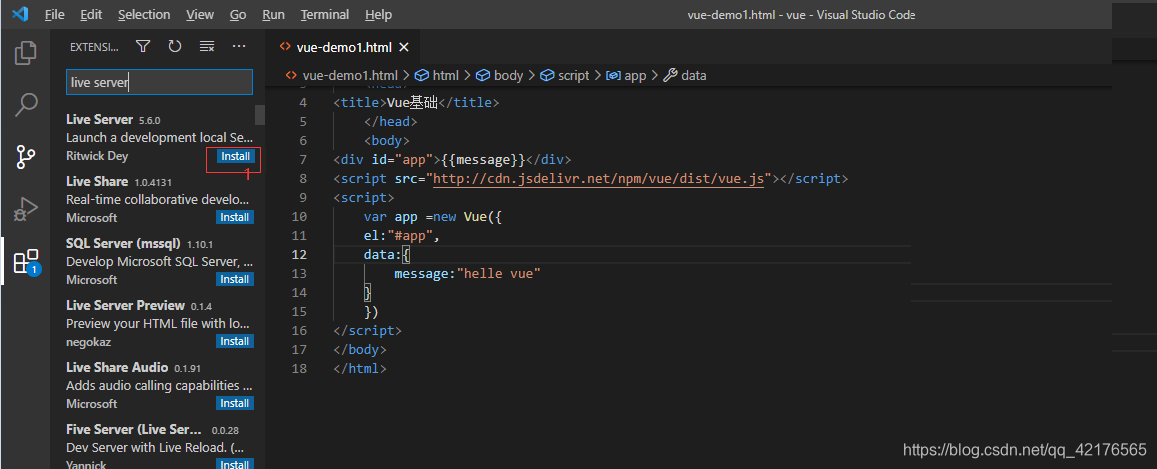Open the Explorer view in activity bar
The width and height of the screenshot is (1157, 469).
[26, 53]
